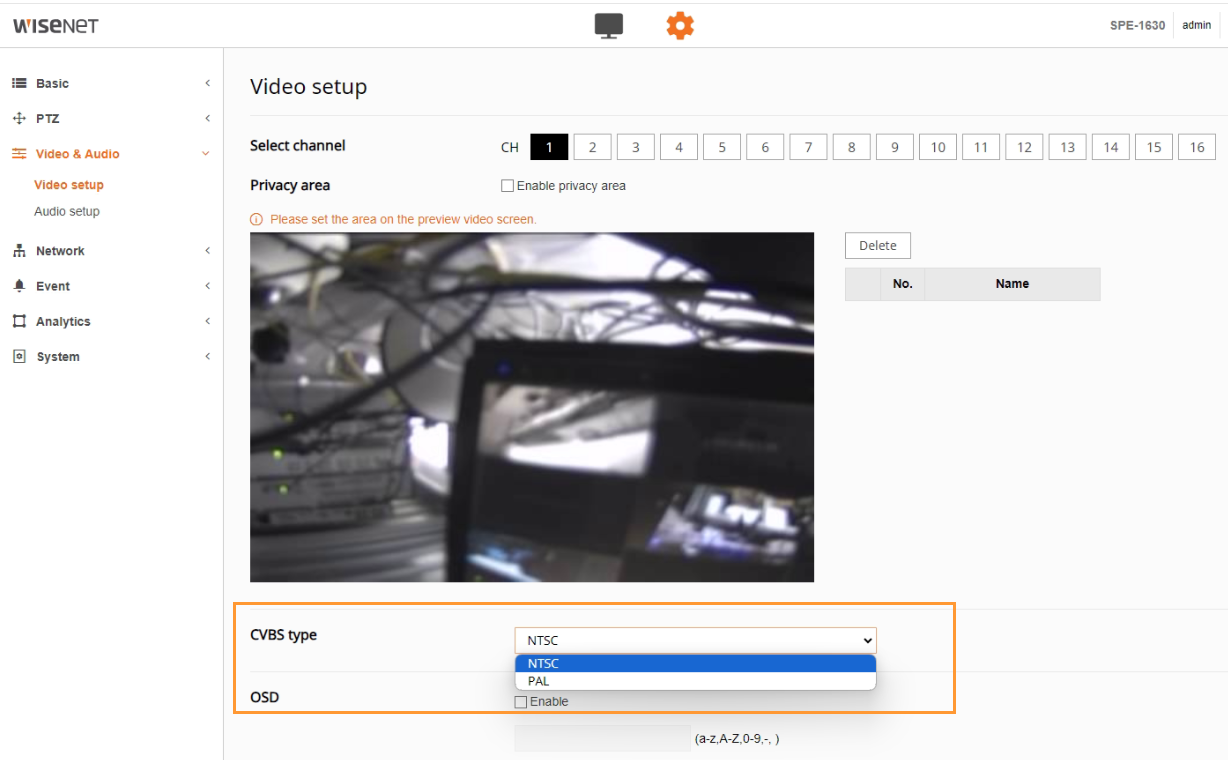Viewport: 1228px width, 760px height.
Task: Click the Basic menu list icon
Action: pos(18,83)
